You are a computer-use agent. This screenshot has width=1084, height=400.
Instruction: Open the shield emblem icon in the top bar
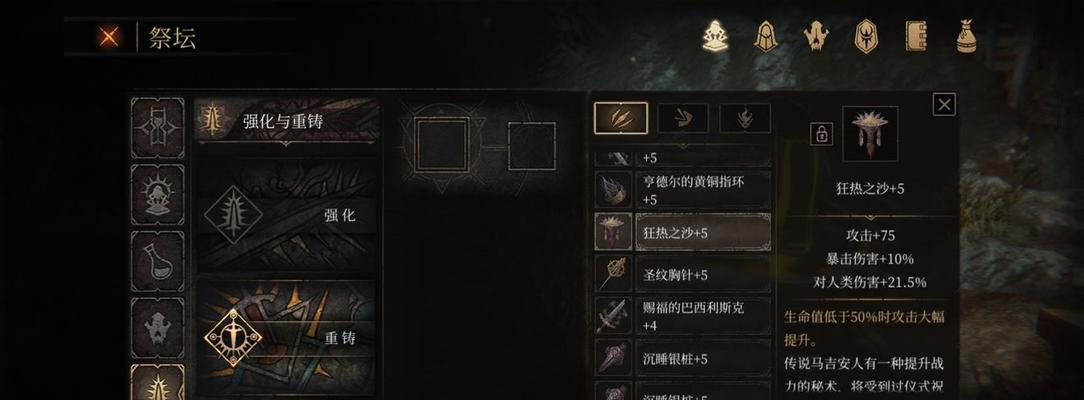[866, 36]
